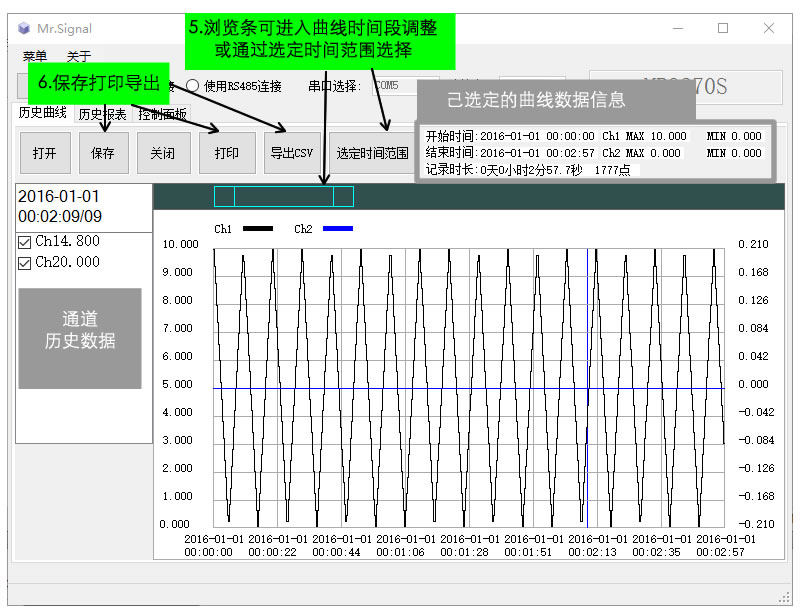Open the 菜单 menu

(x=35, y=56)
